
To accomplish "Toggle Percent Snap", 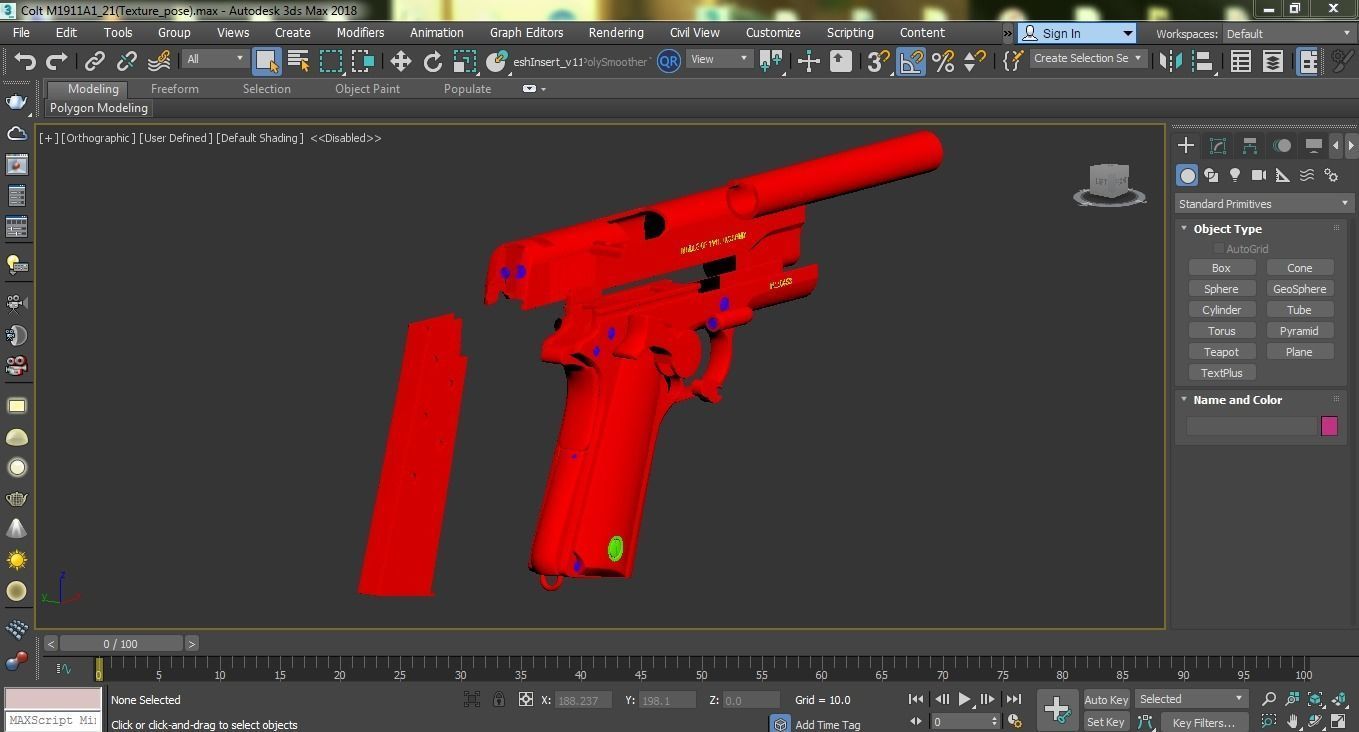I will [943, 61].
